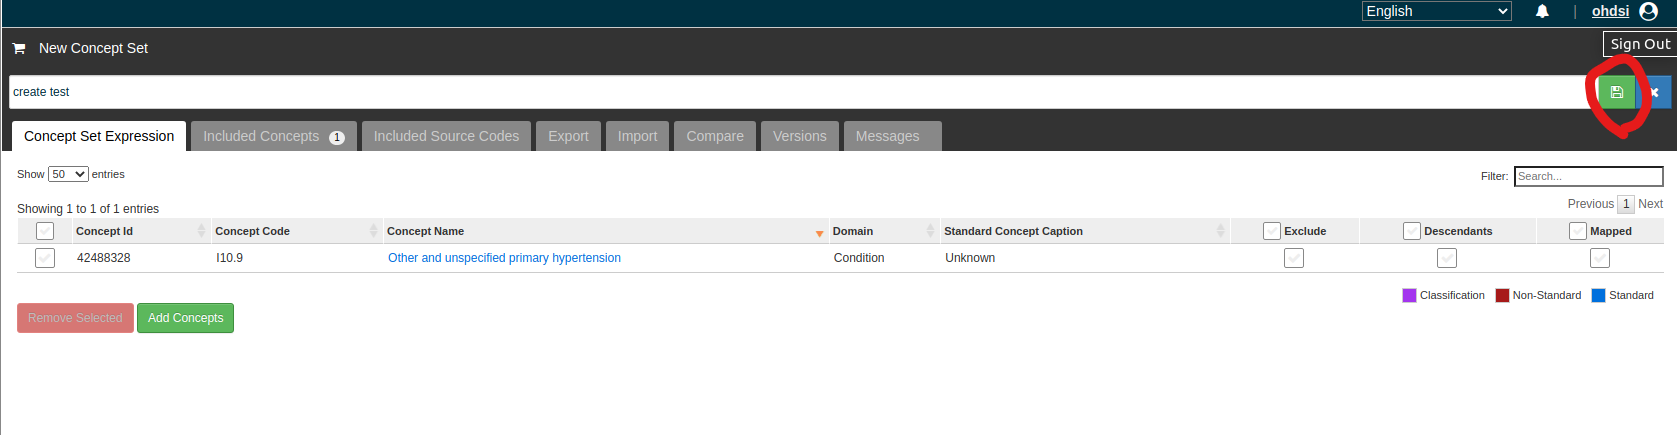Click the purple Classification legend swatch
The width and height of the screenshot is (1677, 435).
click(1409, 295)
